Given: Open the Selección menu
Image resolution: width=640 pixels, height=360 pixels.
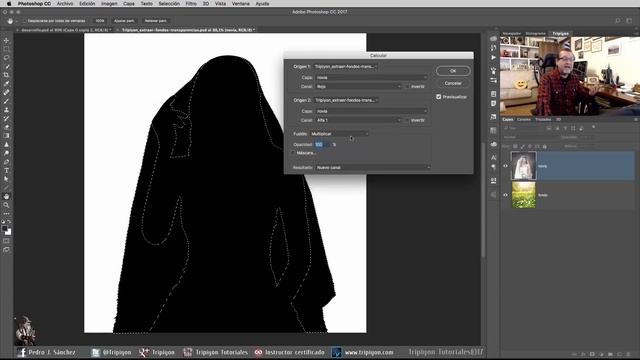Looking at the screenshot, I should click(x=169, y=4).
